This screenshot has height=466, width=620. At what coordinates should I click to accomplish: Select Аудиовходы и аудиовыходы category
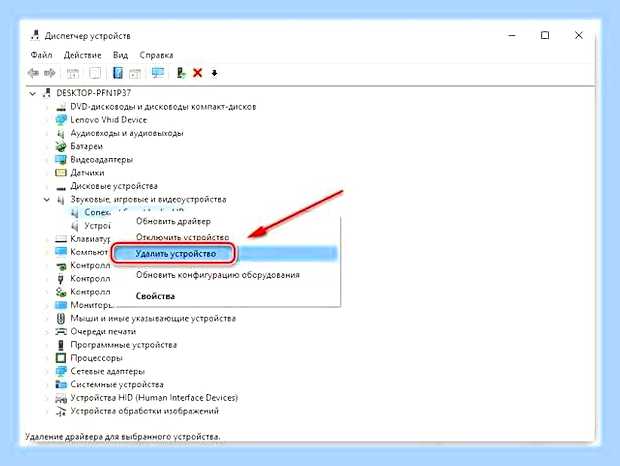(x=127, y=133)
